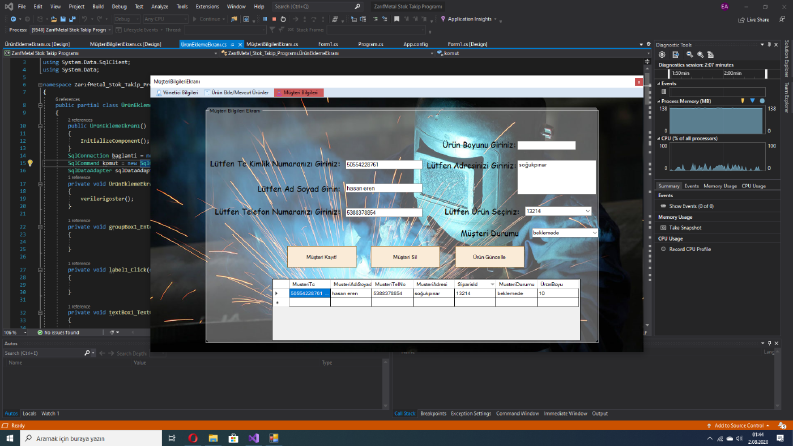
Task: Click the Stop Debugging red square icon
Action: (274, 19)
